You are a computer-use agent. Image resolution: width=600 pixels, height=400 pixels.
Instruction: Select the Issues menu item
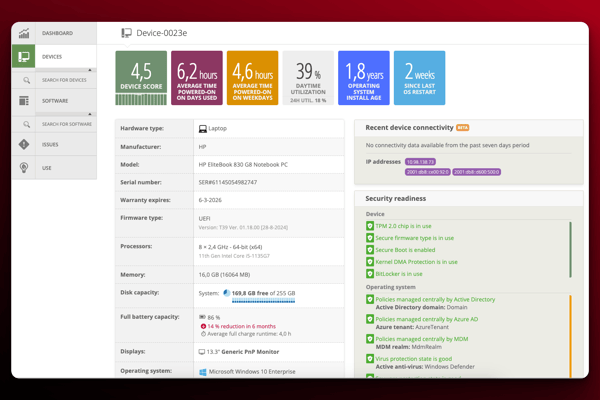50,145
